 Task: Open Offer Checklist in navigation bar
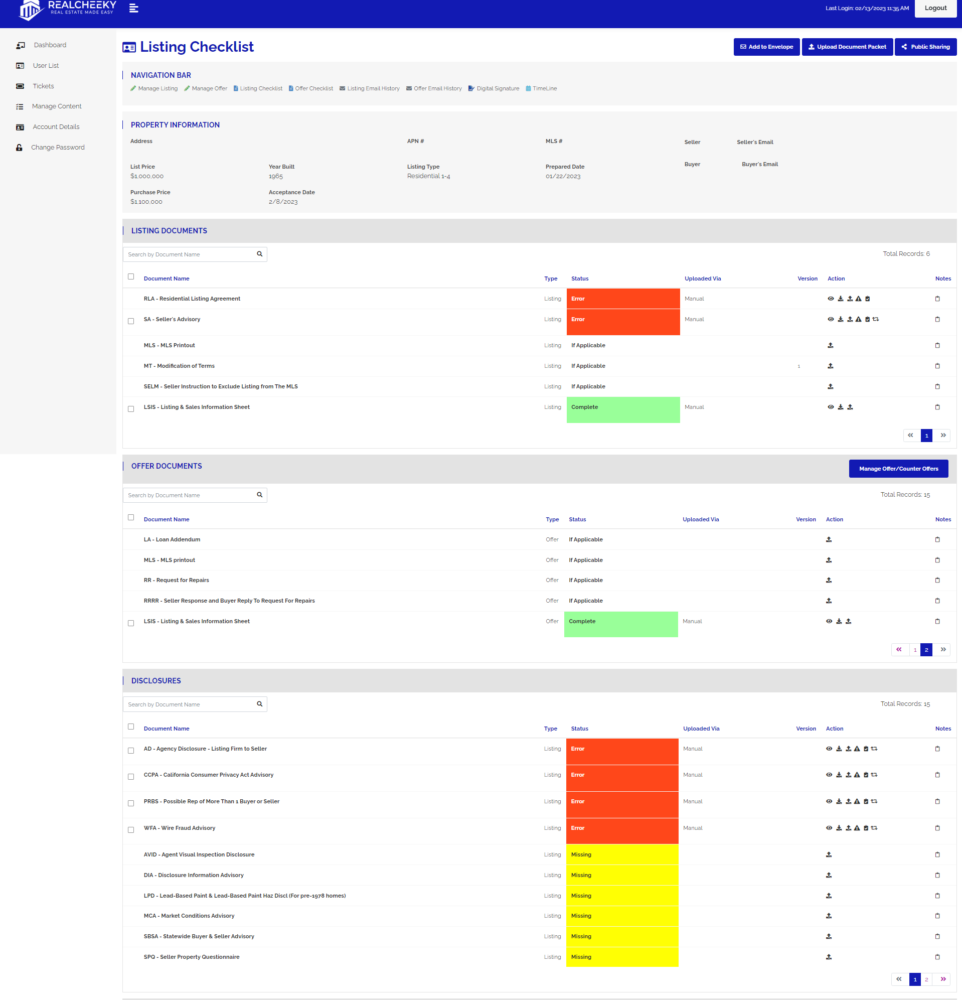point(311,88)
